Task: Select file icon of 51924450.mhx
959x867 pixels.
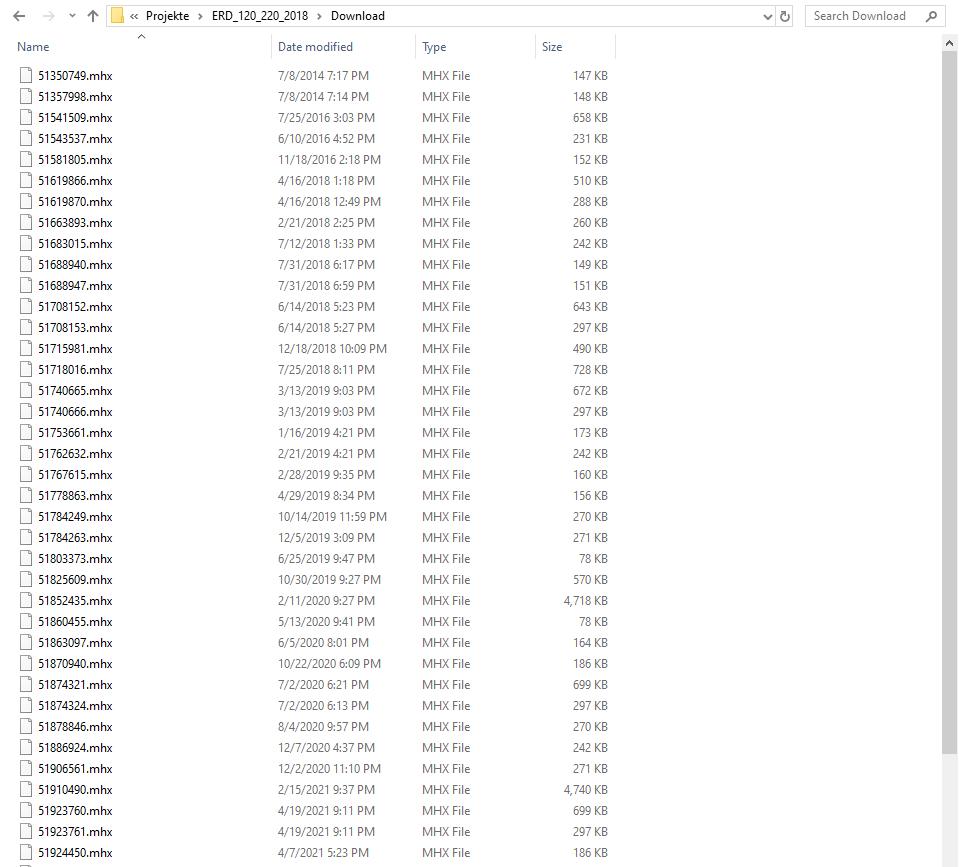Action: [26, 852]
